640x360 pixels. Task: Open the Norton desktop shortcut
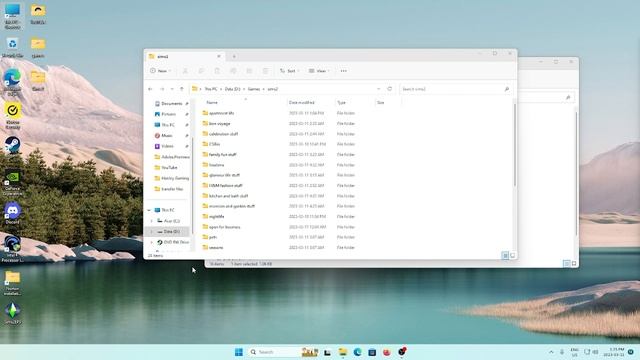coord(13,116)
